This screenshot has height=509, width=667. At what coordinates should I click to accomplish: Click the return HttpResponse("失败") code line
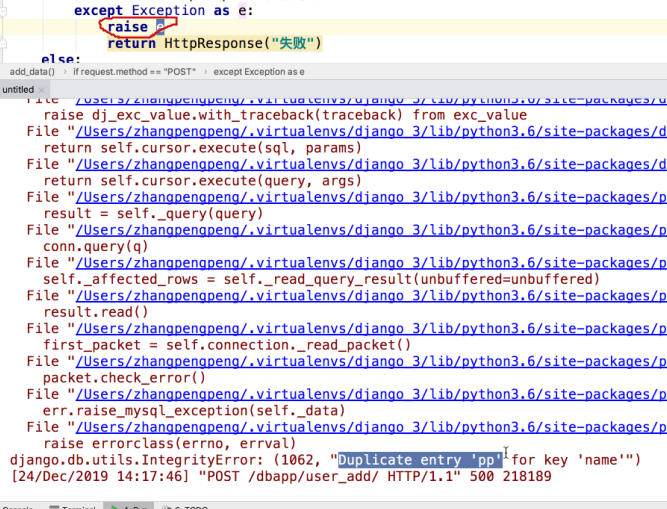[x=215, y=43]
